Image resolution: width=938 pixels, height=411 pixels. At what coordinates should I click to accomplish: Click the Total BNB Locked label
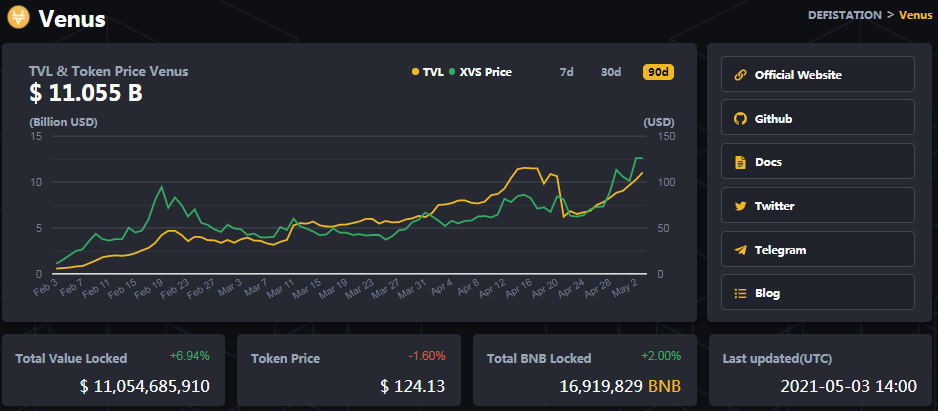[x=539, y=358]
